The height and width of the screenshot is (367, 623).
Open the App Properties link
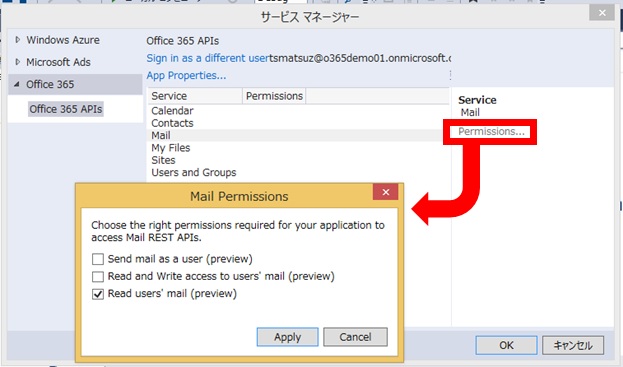[x=186, y=75]
